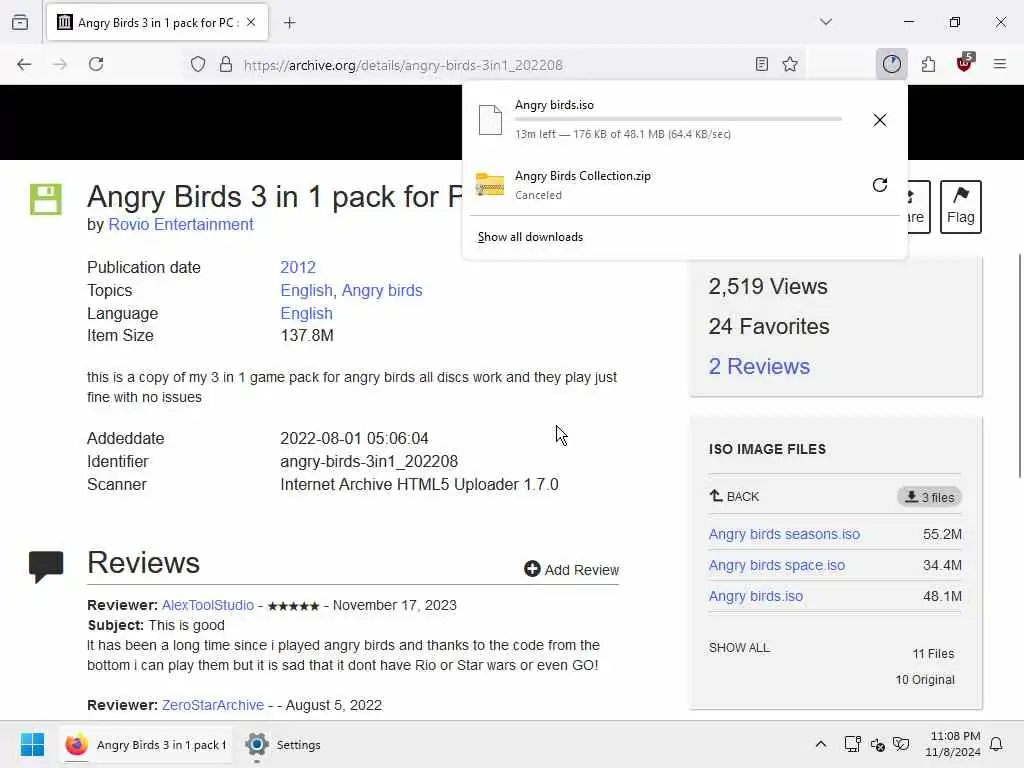This screenshot has height=768, width=1024.
Task: Select the 24 Favorites text
Action: coord(769,327)
